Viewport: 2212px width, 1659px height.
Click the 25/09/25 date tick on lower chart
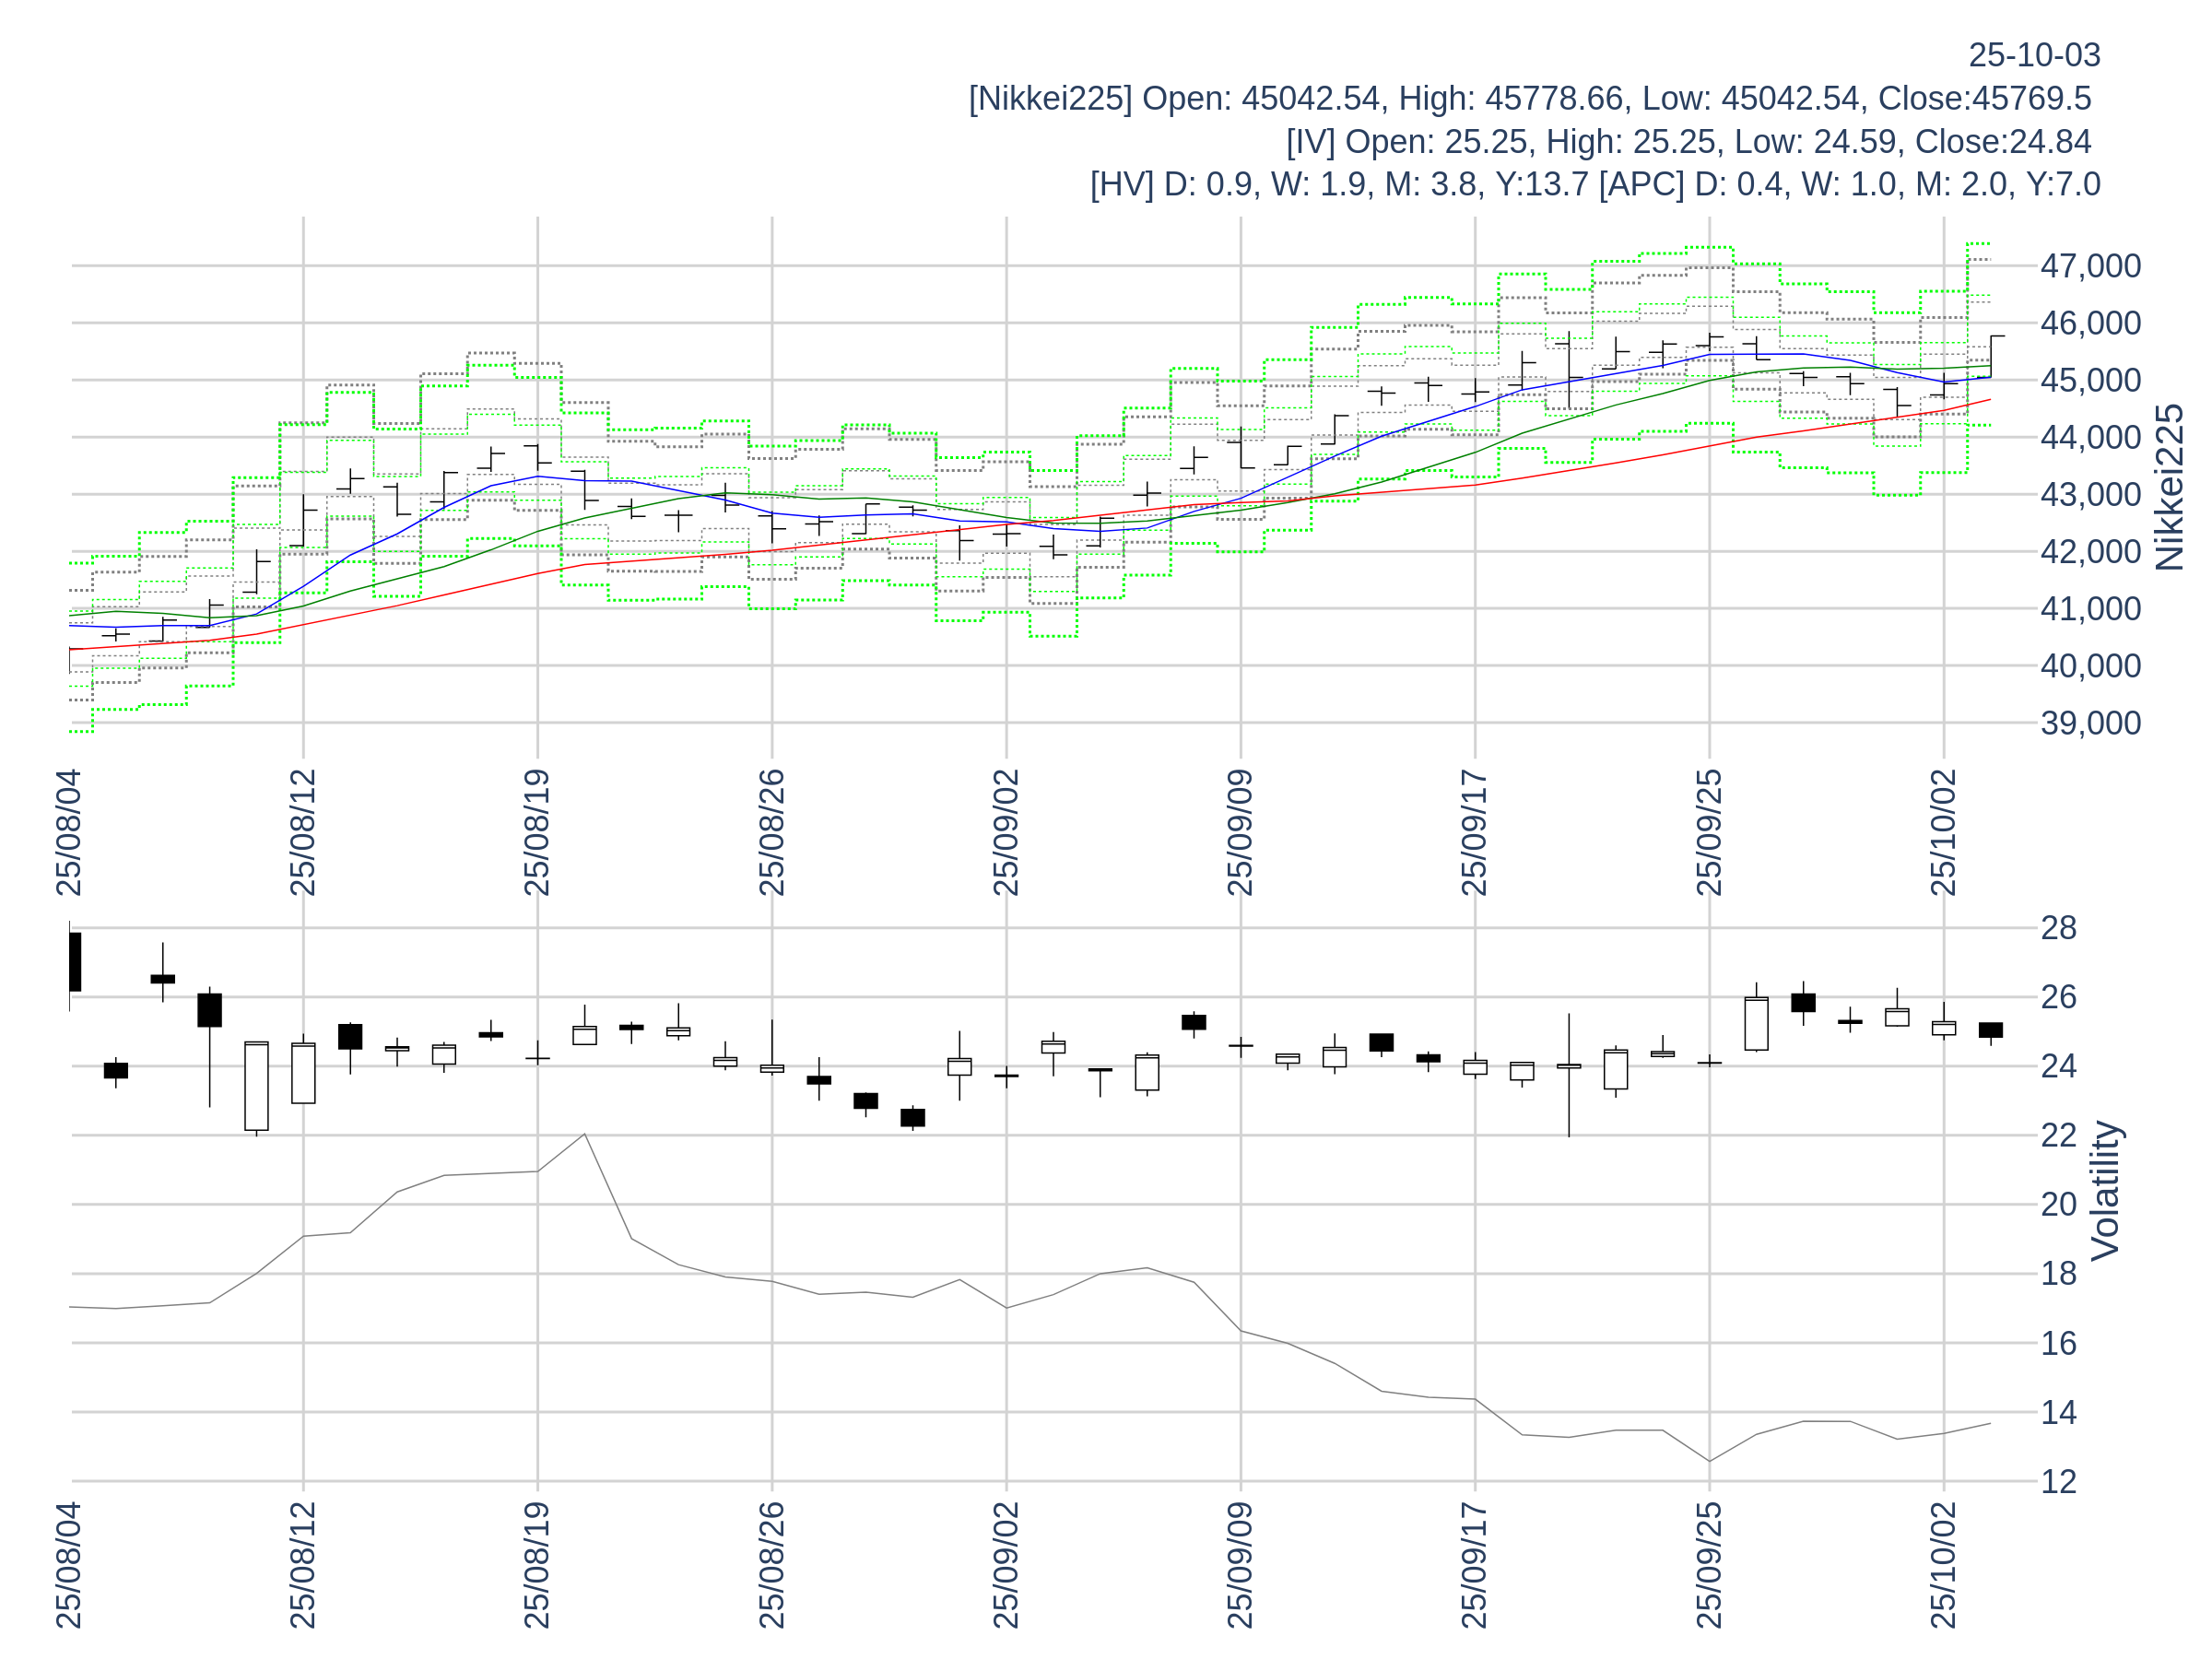click(1709, 1565)
